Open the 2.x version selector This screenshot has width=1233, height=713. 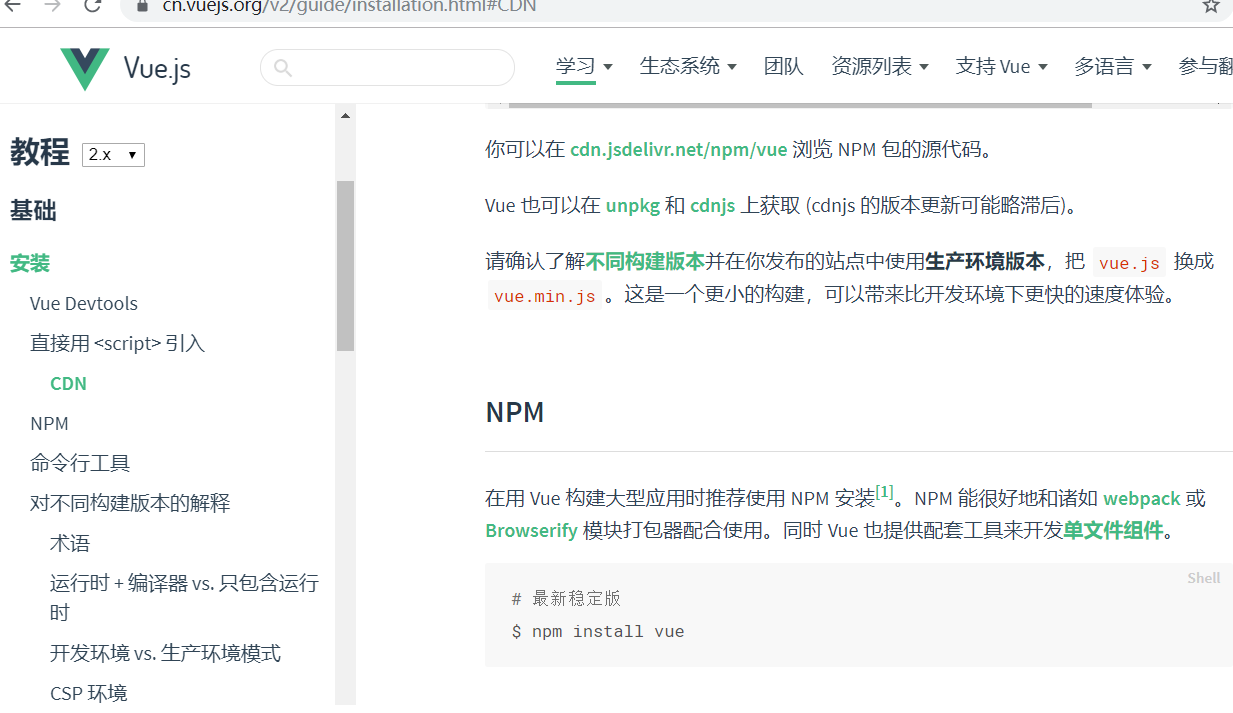coord(112,154)
